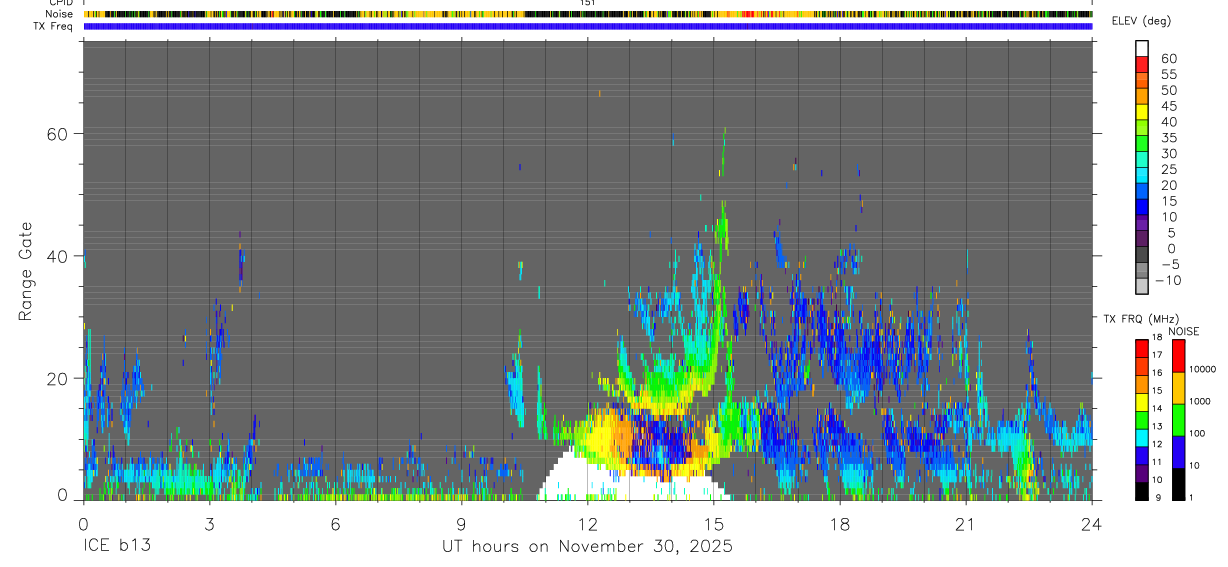
Task: Click the '−5' label on ELEV colorbar
Action: (x=1168, y=264)
